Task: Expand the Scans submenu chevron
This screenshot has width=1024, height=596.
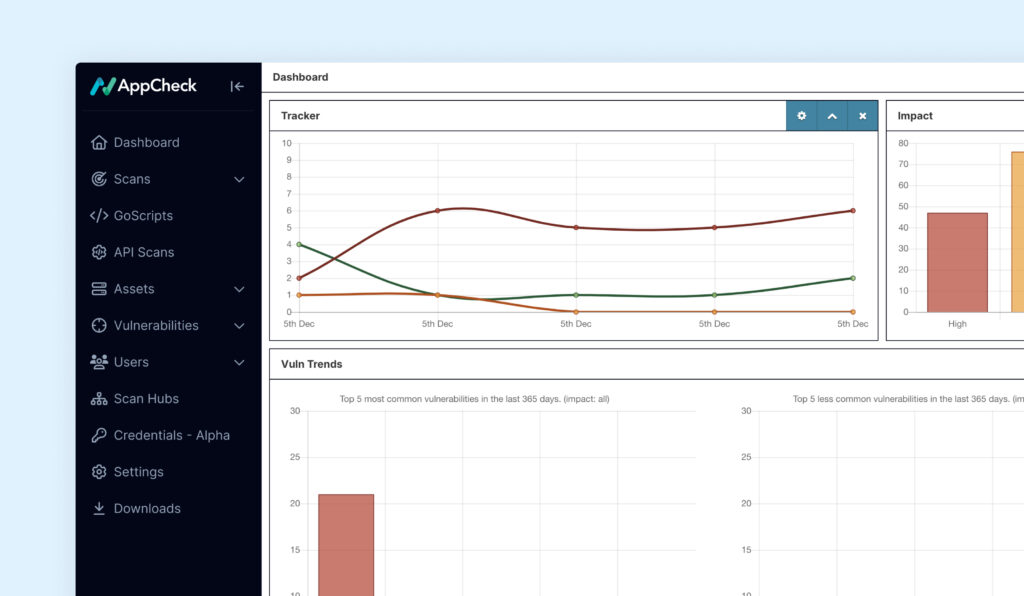Action: 239,179
